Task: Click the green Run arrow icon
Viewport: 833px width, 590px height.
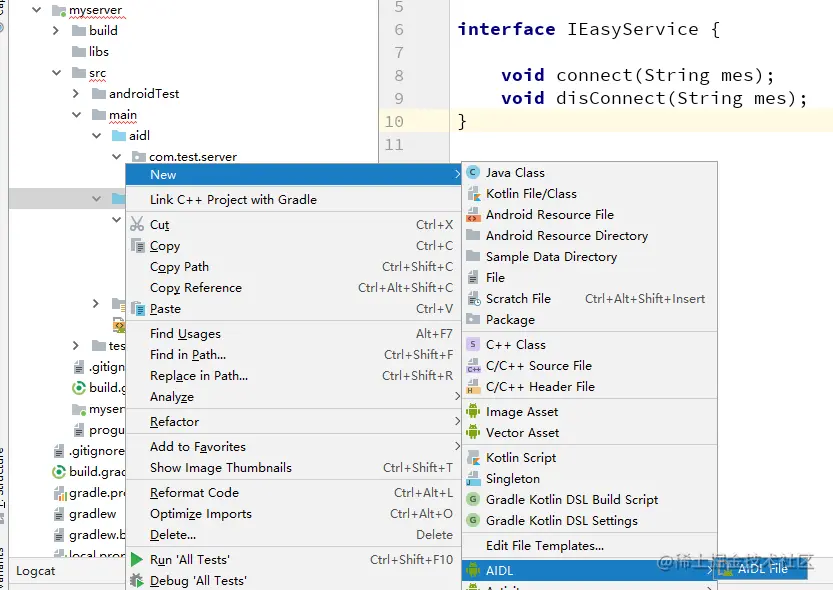Action: (x=137, y=560)
